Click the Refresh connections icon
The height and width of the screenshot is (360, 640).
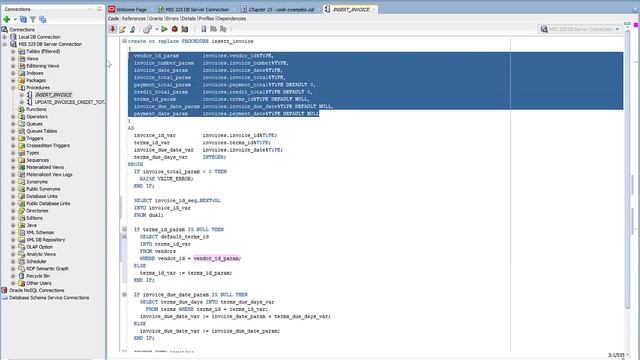coord(23,19)
